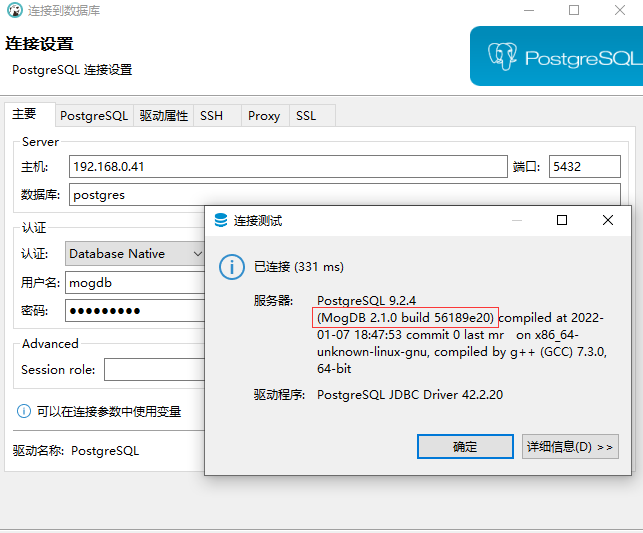Click the 已连接 (331 ms) status text
The image size is (643, 533).
pyautogui.click(x=299, y=267)
